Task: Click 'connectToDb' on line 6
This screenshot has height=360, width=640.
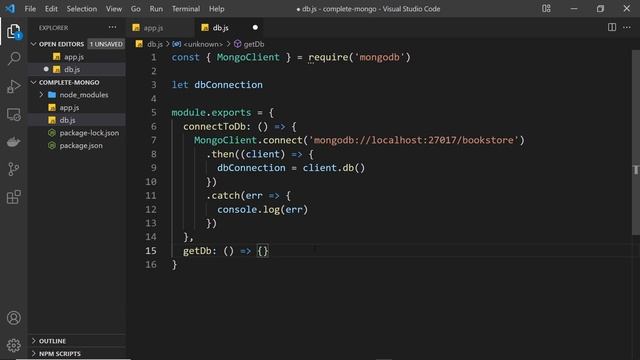Action: 214,126
